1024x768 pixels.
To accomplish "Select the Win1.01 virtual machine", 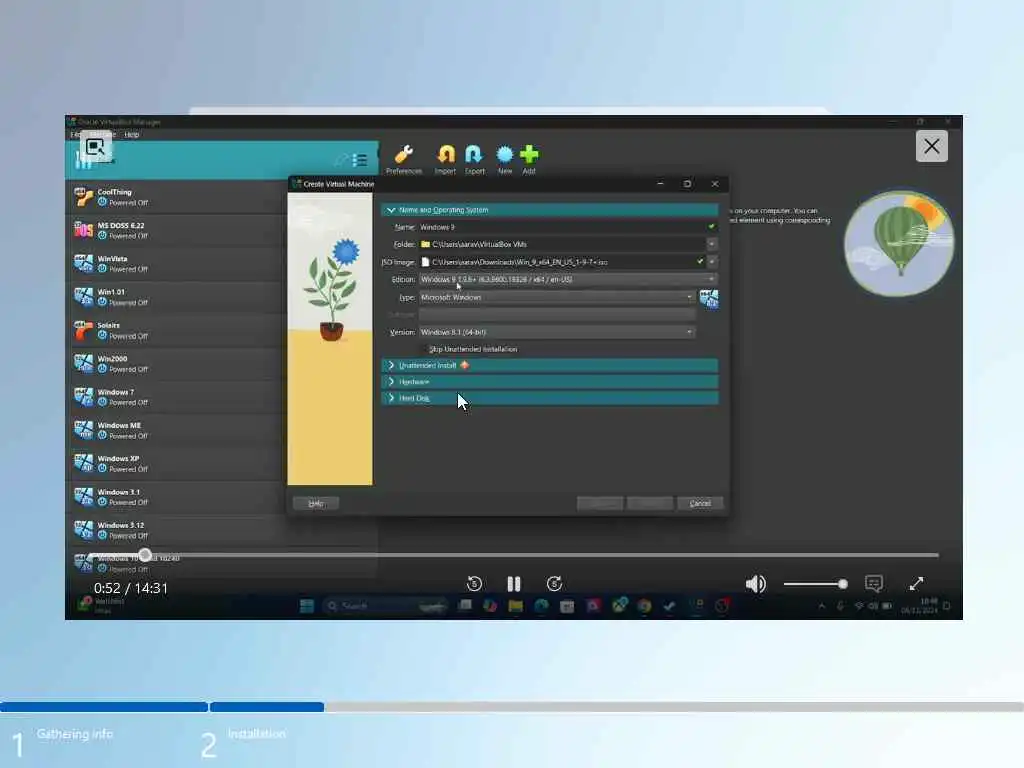I will point(176,297).
